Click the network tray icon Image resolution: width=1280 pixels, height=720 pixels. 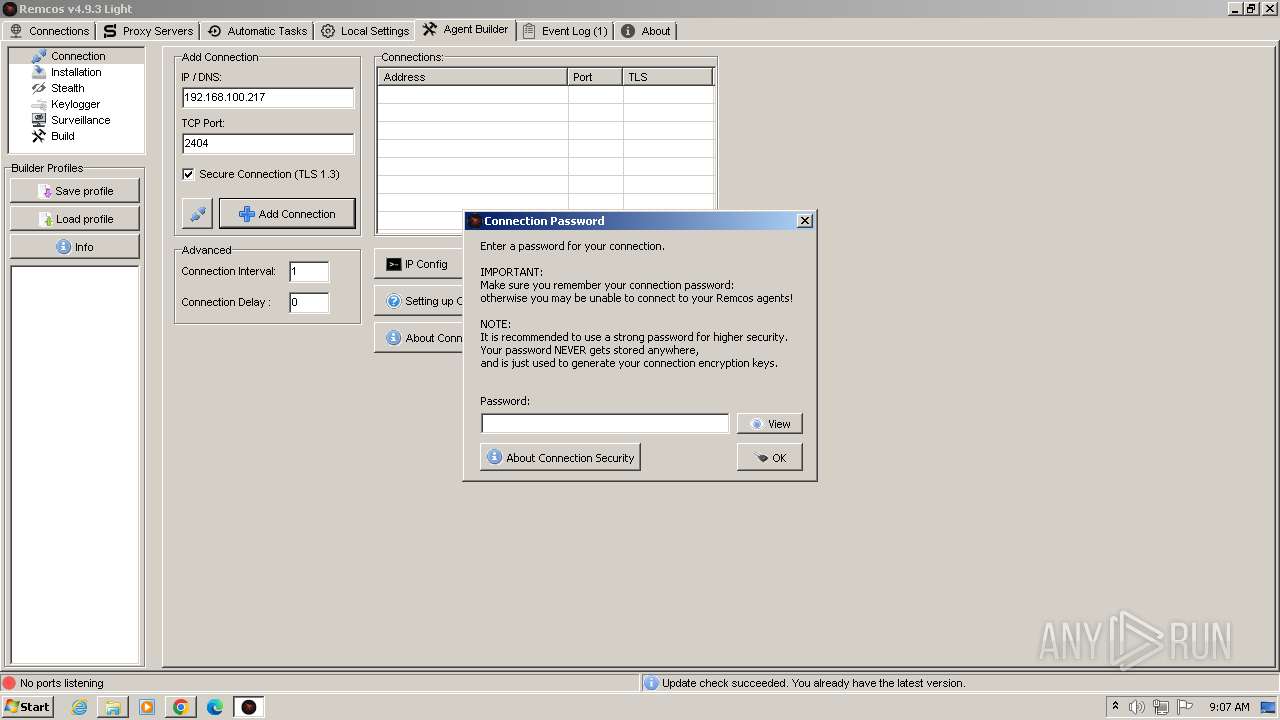click(1161, 707)
